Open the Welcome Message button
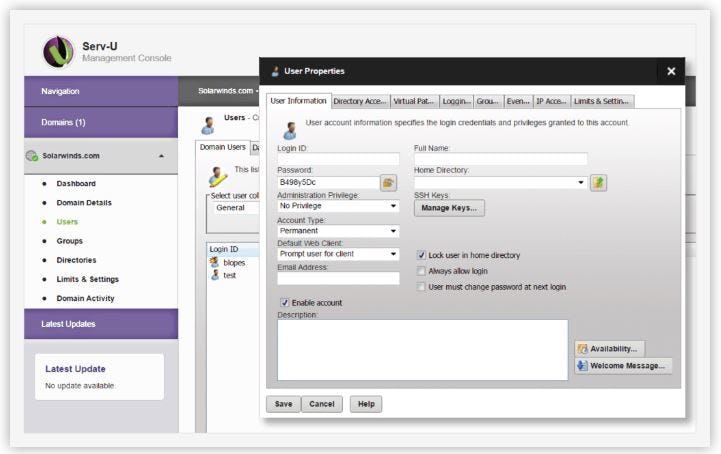This screenshot has height=454, width=721. pyautogui.click(x=623, y=366)
